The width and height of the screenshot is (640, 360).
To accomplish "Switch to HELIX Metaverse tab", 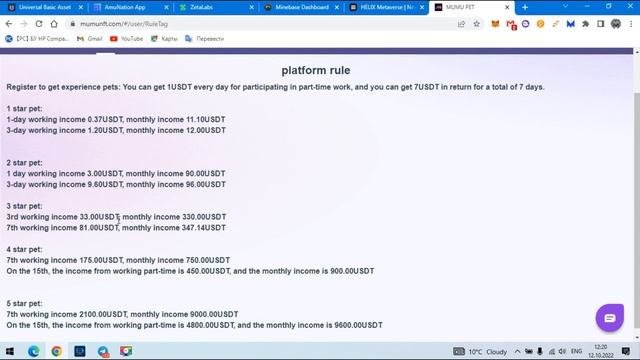I will click(x=386, y=7).
